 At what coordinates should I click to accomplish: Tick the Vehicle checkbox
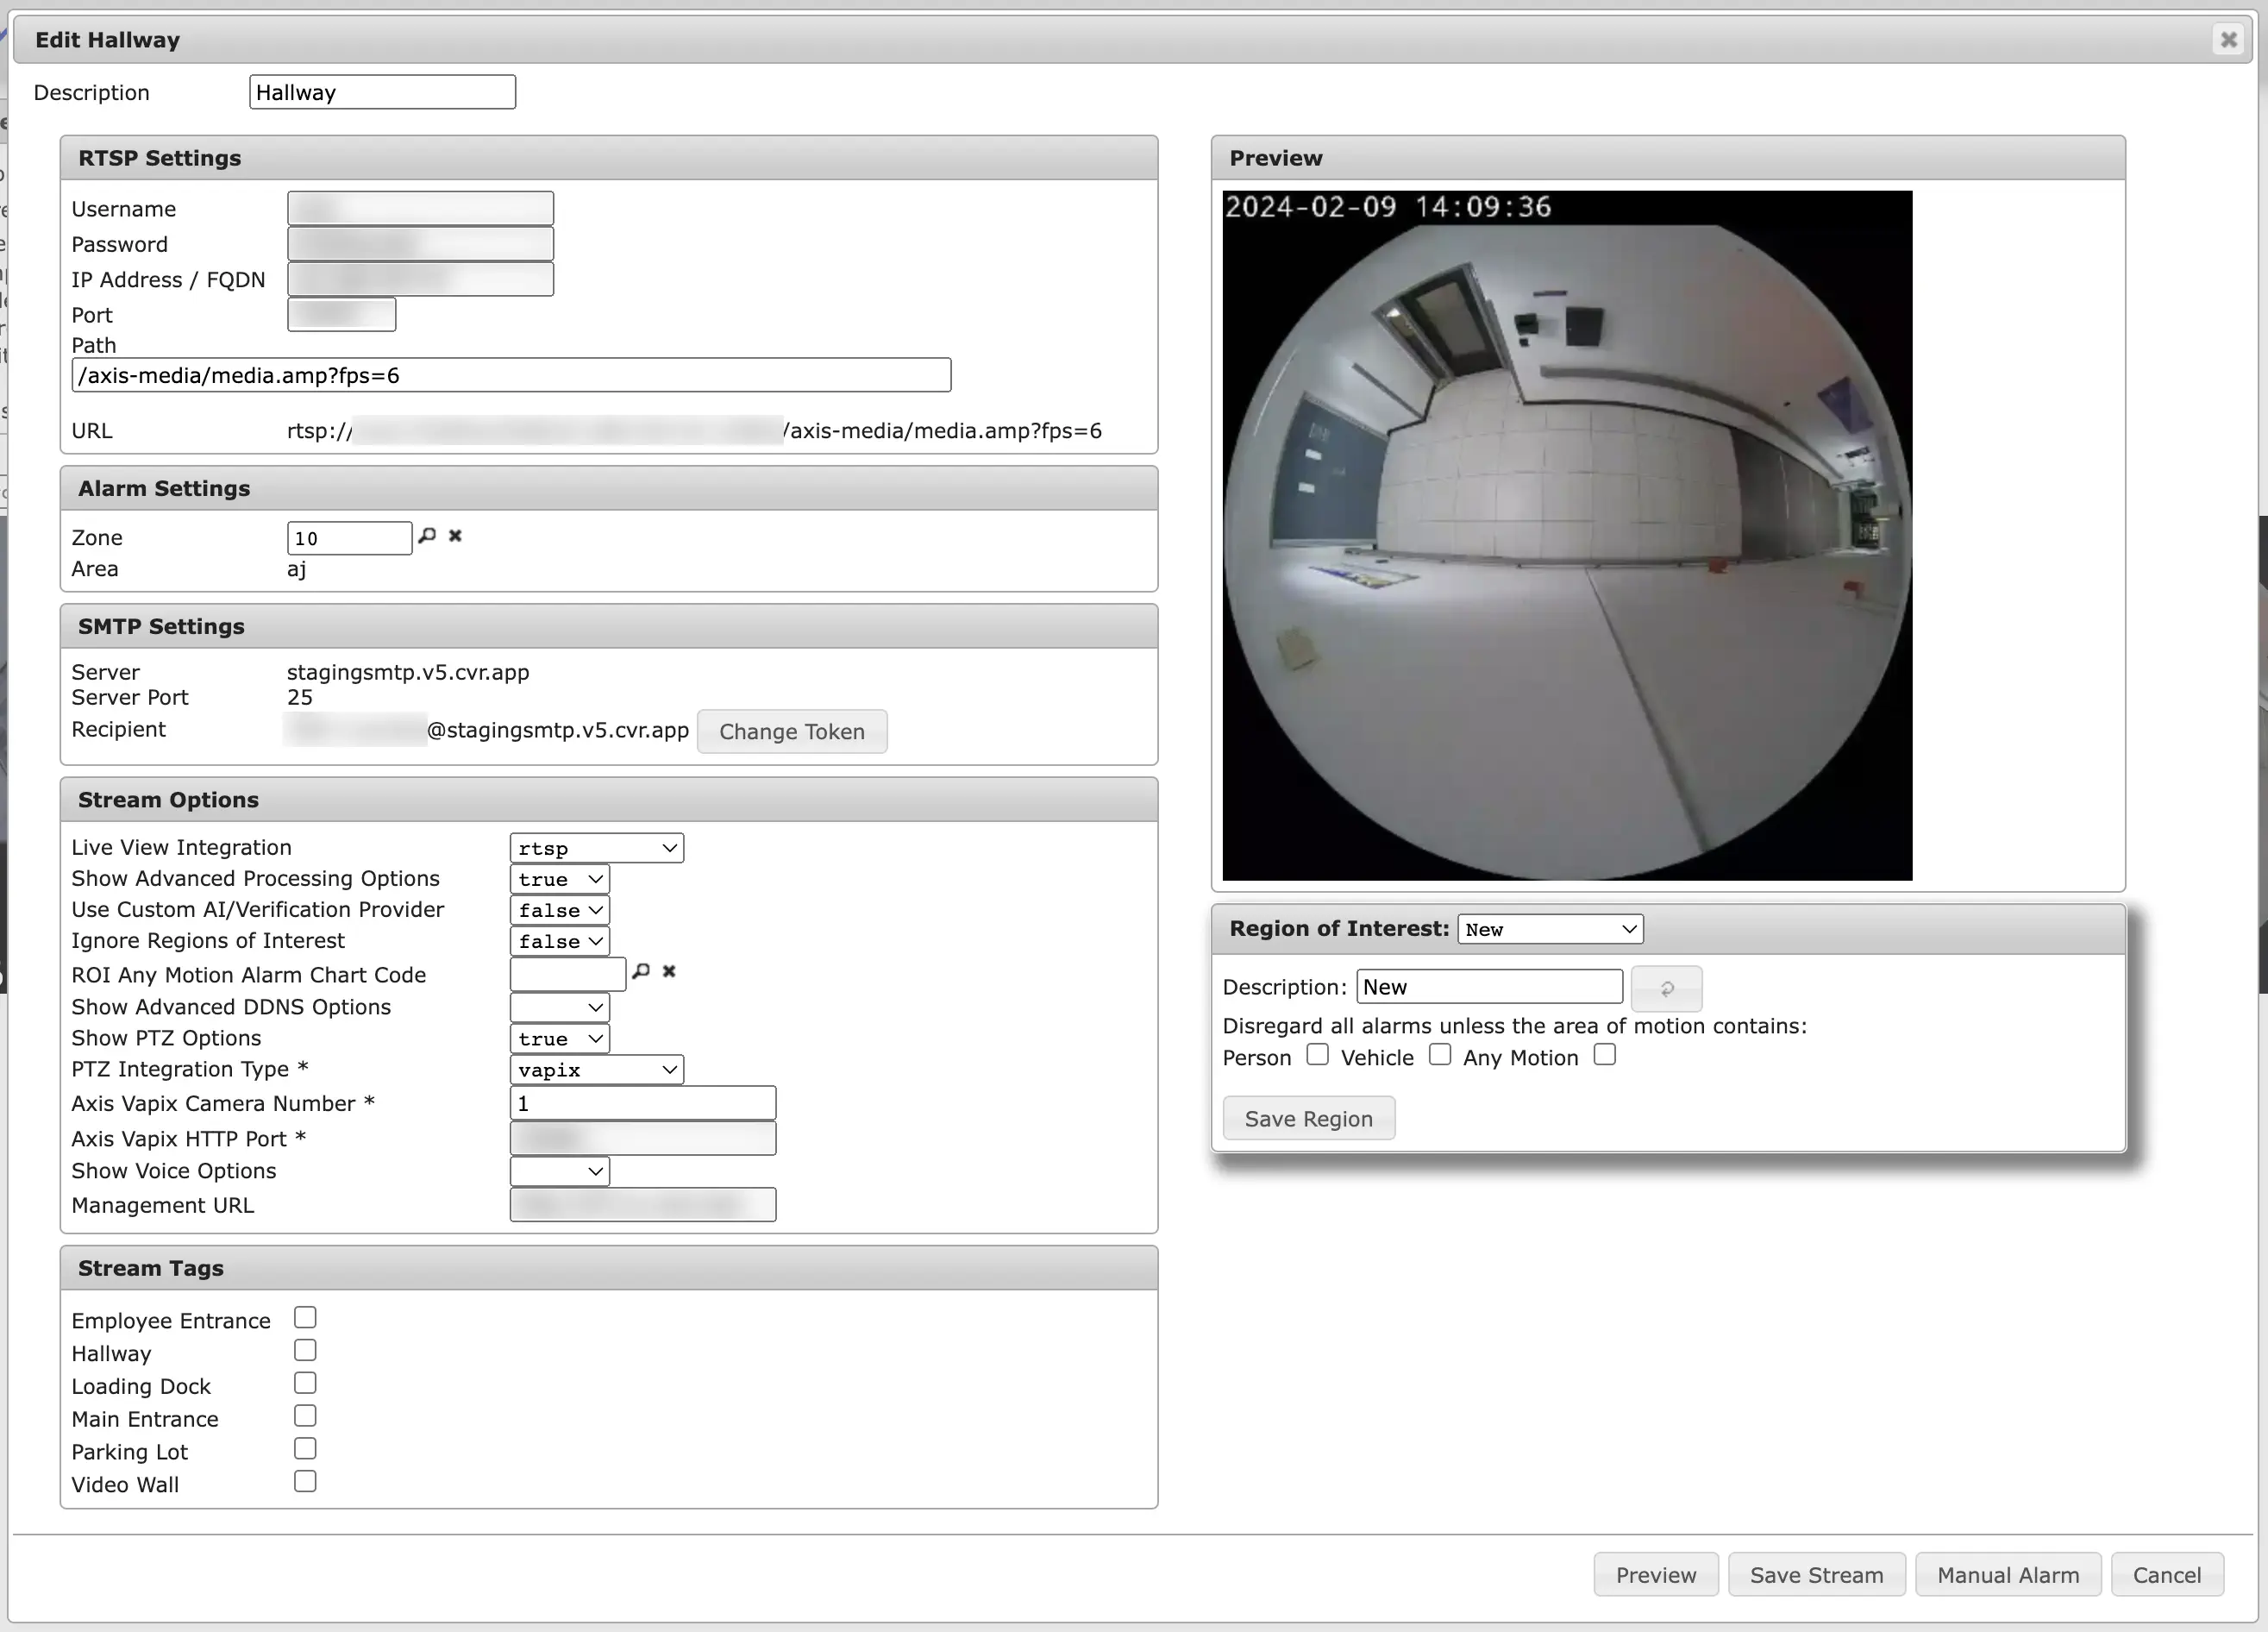(1439, 1055)
